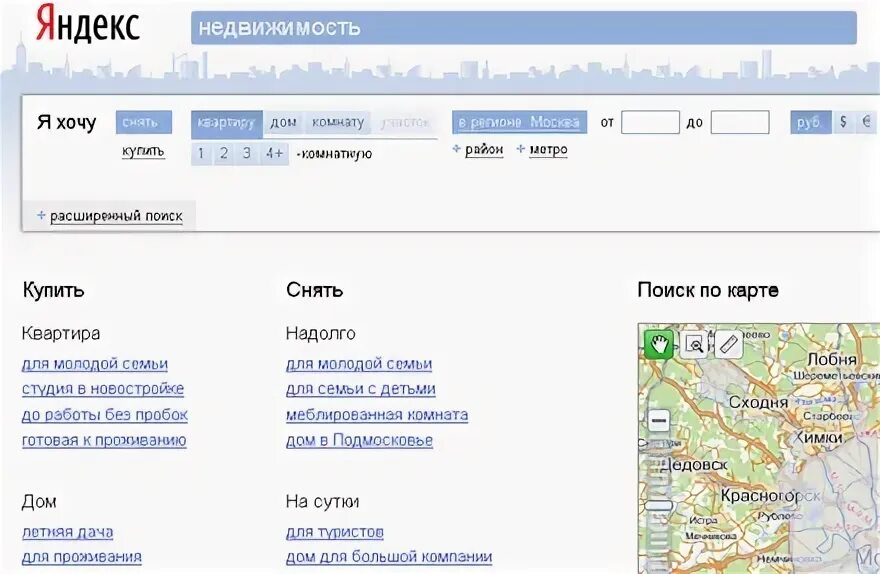Click the map zoom slider handle
Screen dimensions: 880x574
pyautogui.click(x=658, y=506)
